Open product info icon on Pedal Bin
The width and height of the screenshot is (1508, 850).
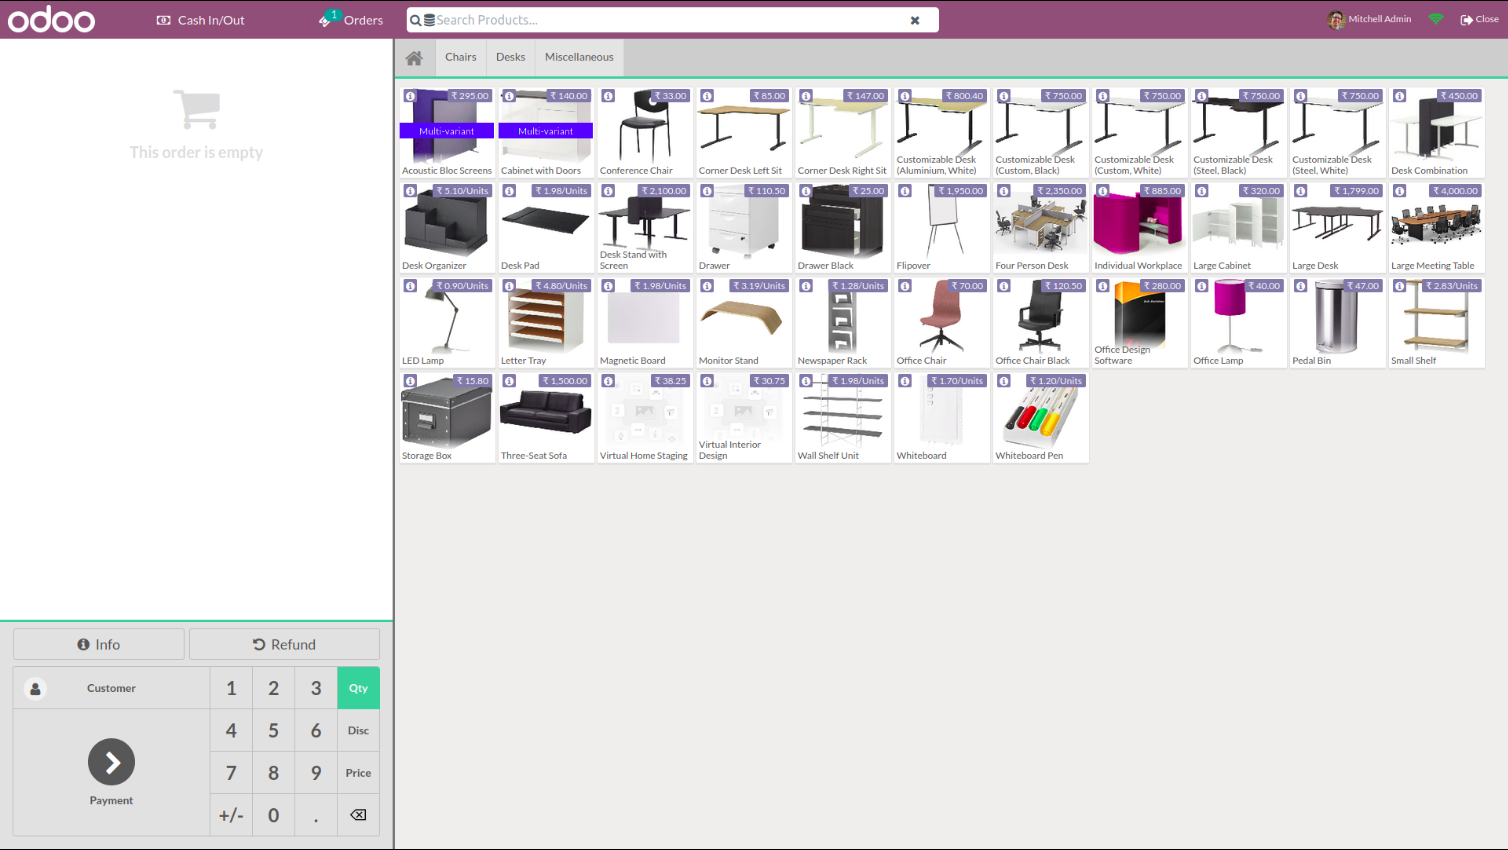pos(1301,286)
